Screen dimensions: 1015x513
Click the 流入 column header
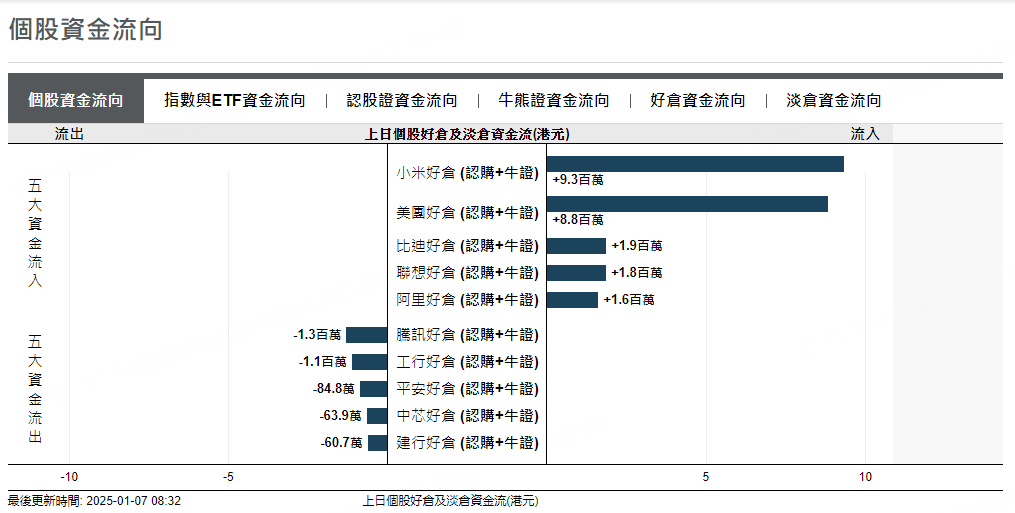(x=865, y=134)
